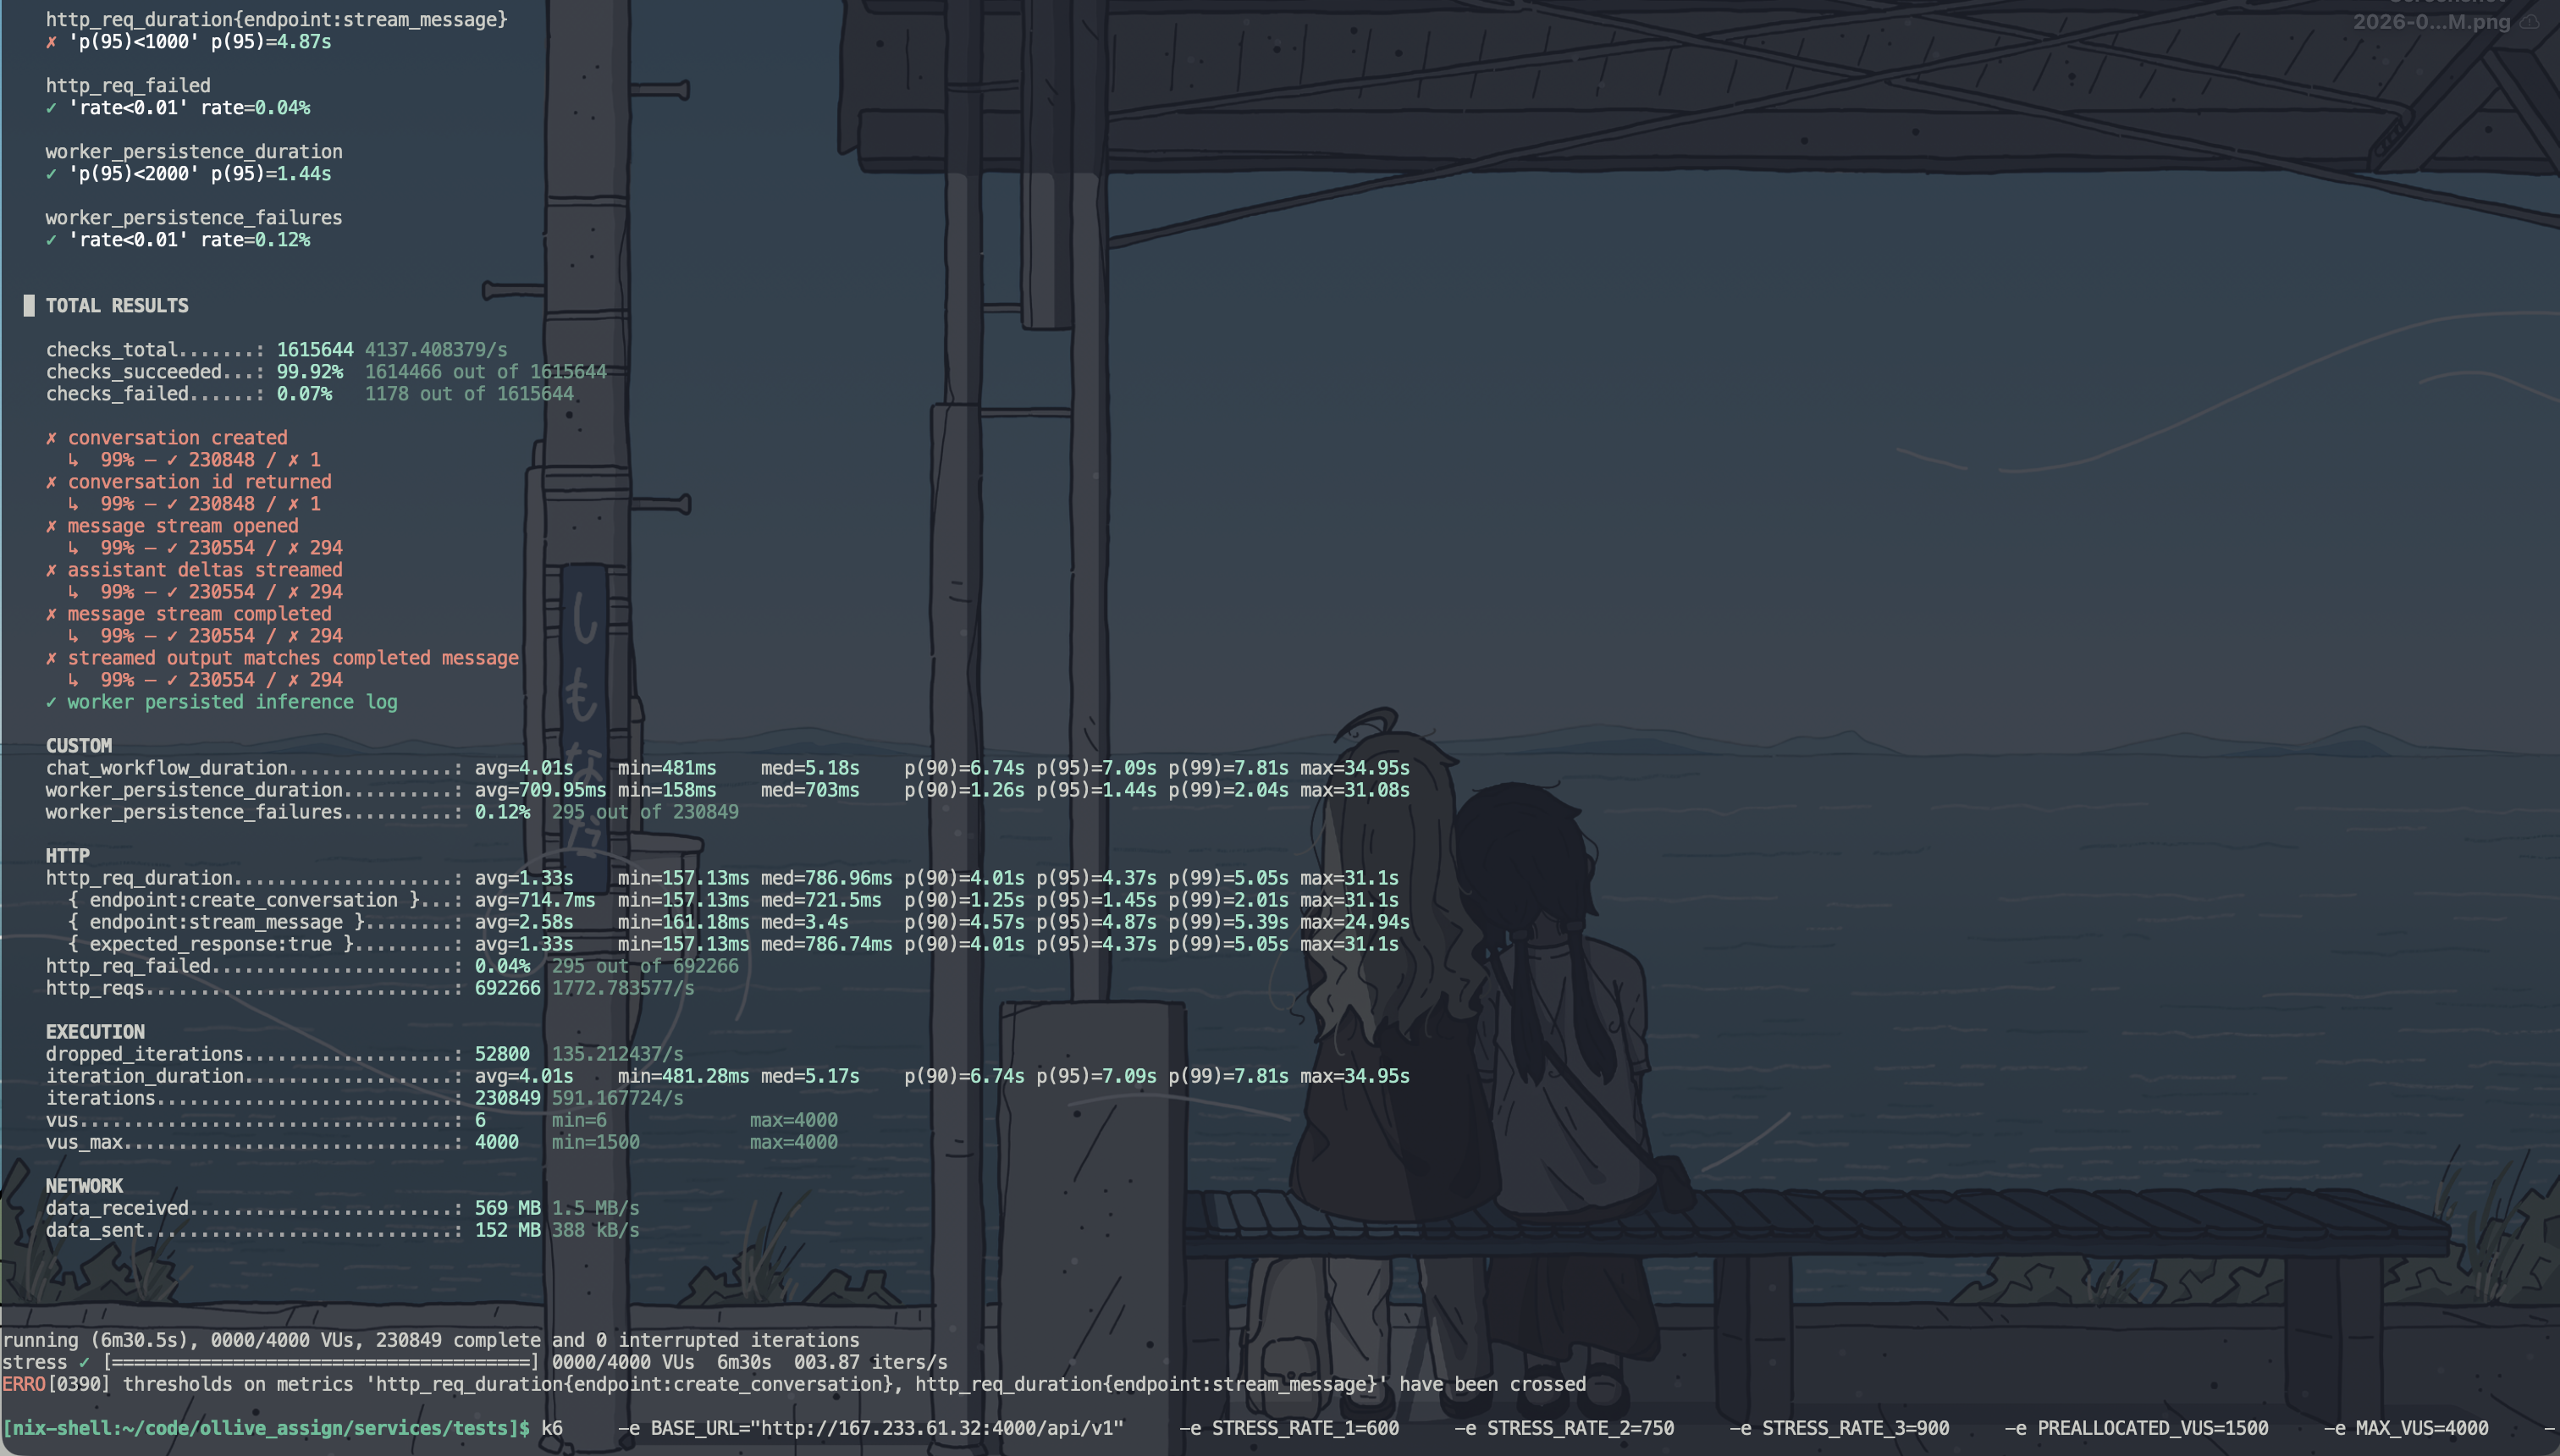Click the TOTAL RESULTS heading
Image resolution: width=2560 pixels, height=1456 pixels.
coord(117,306)
